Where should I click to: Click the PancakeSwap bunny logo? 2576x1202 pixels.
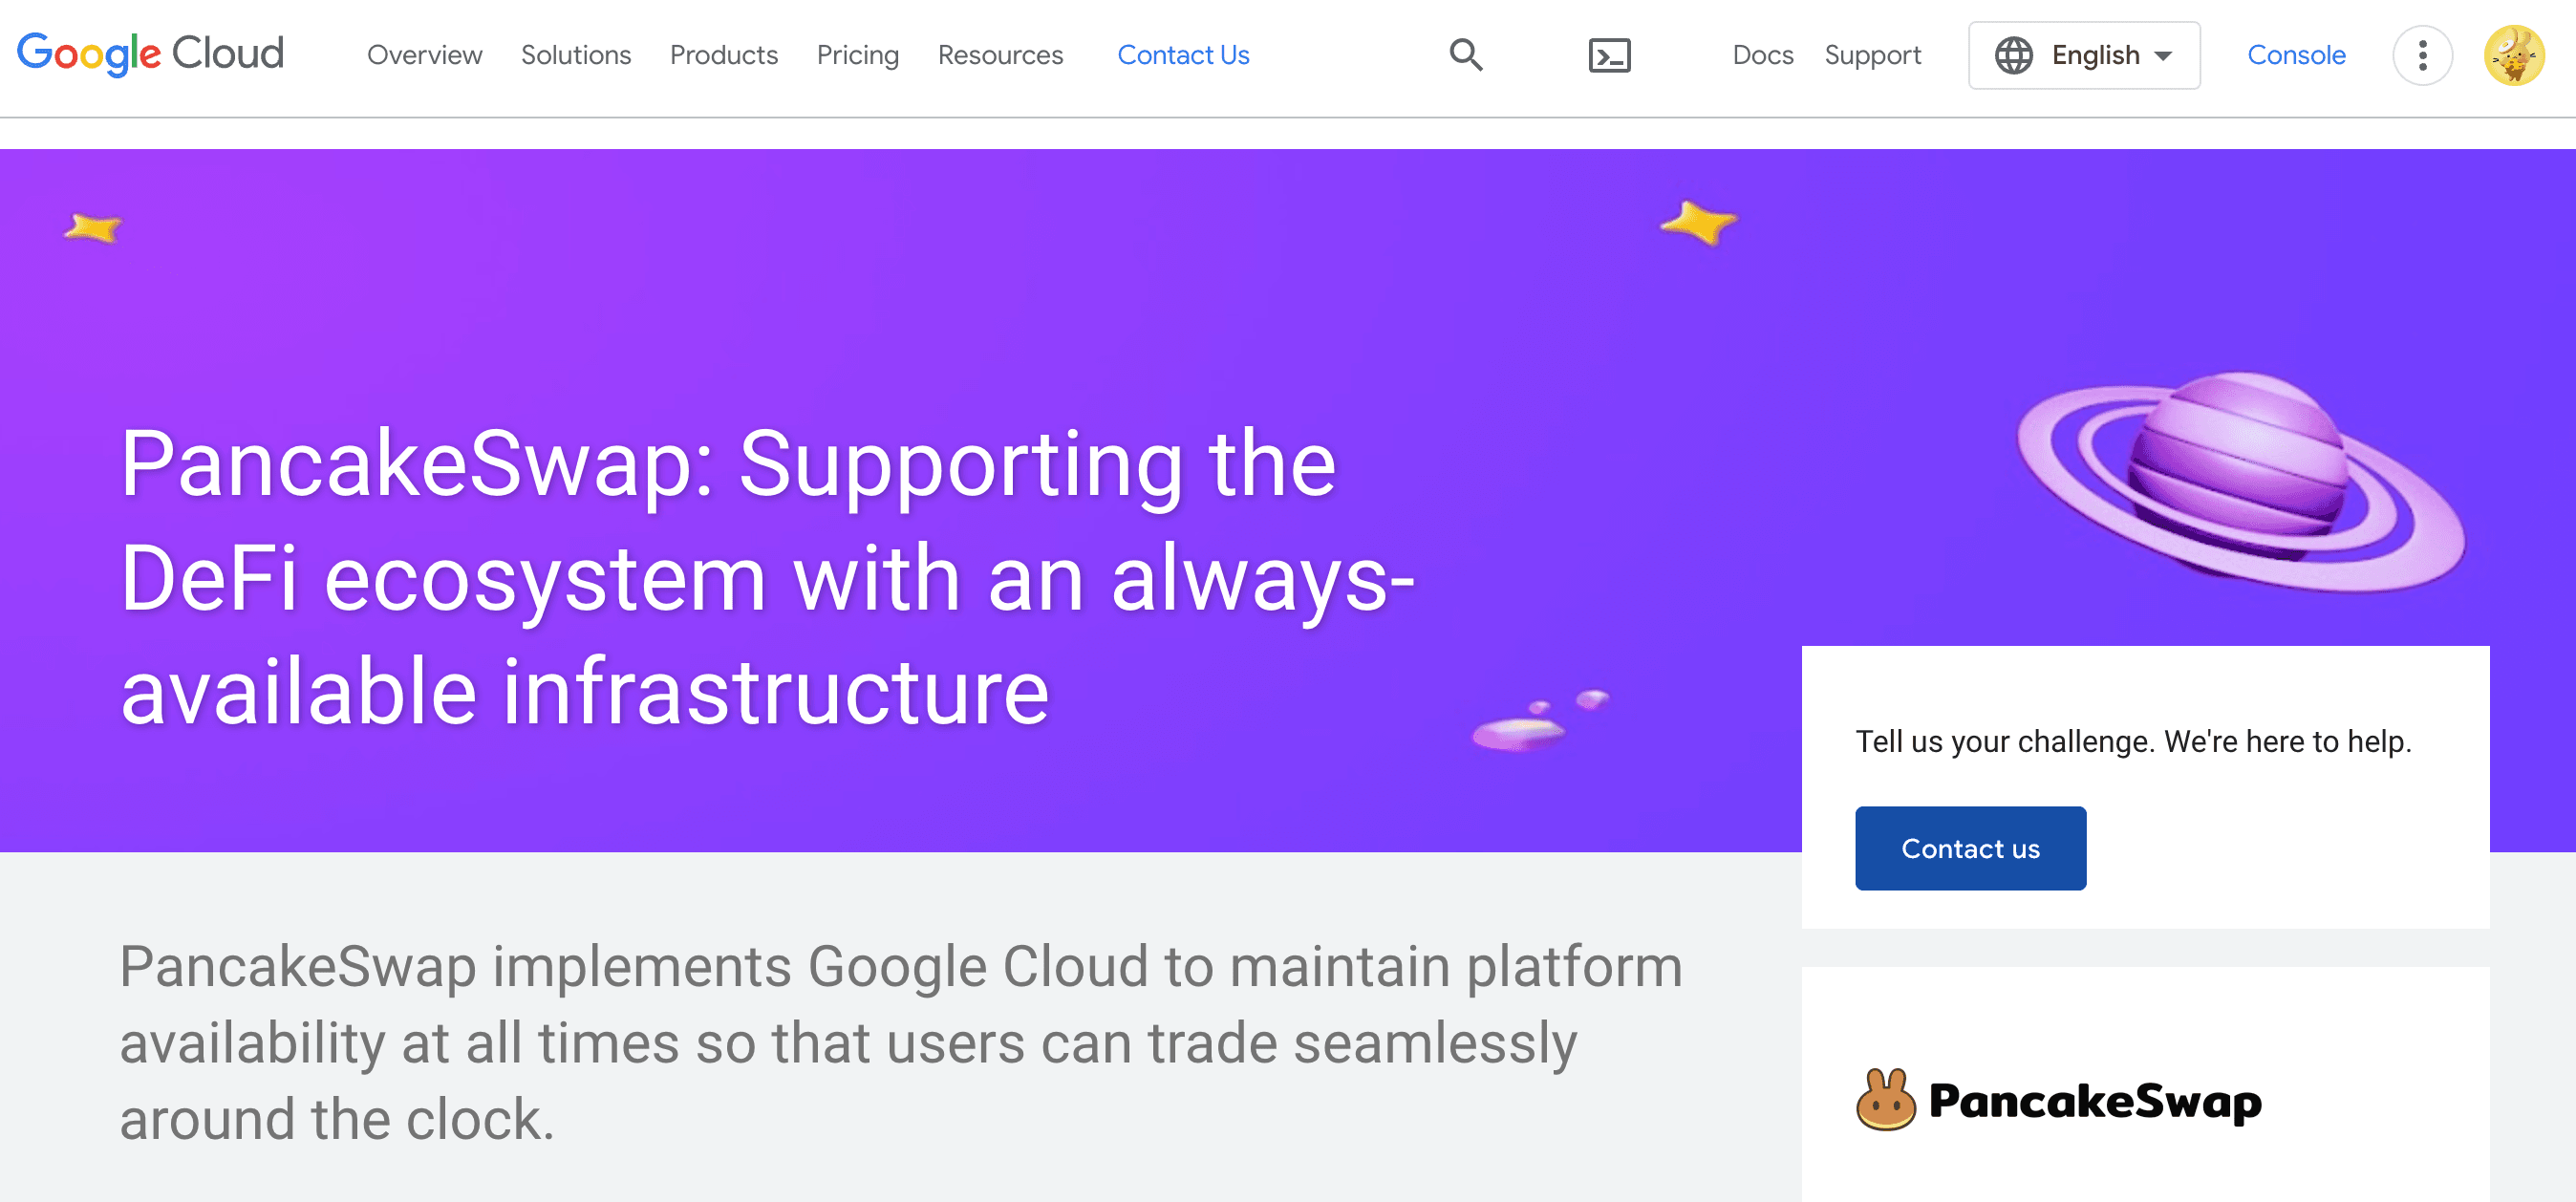pyautogui.click(x=1885, y=1100)
